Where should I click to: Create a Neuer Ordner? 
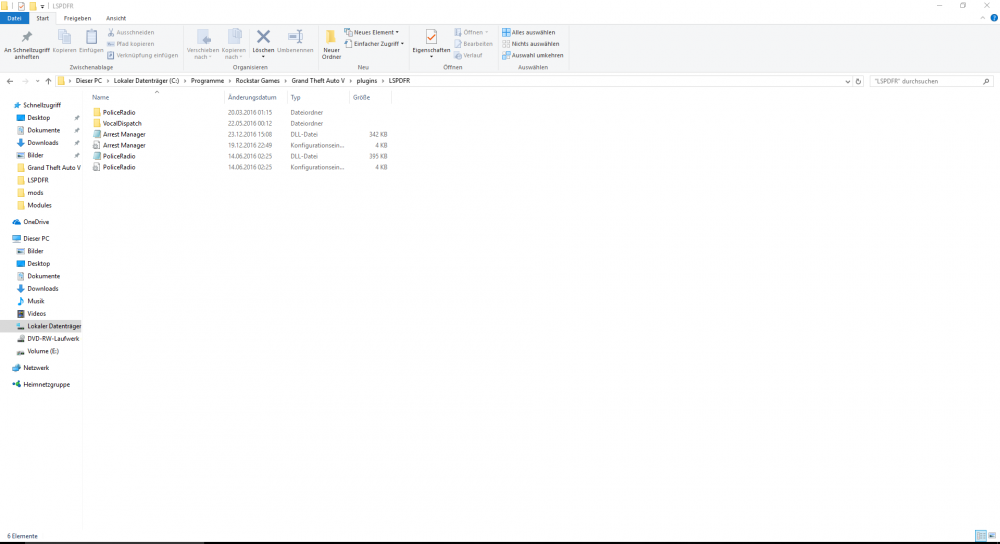click(x=331, y=44)
